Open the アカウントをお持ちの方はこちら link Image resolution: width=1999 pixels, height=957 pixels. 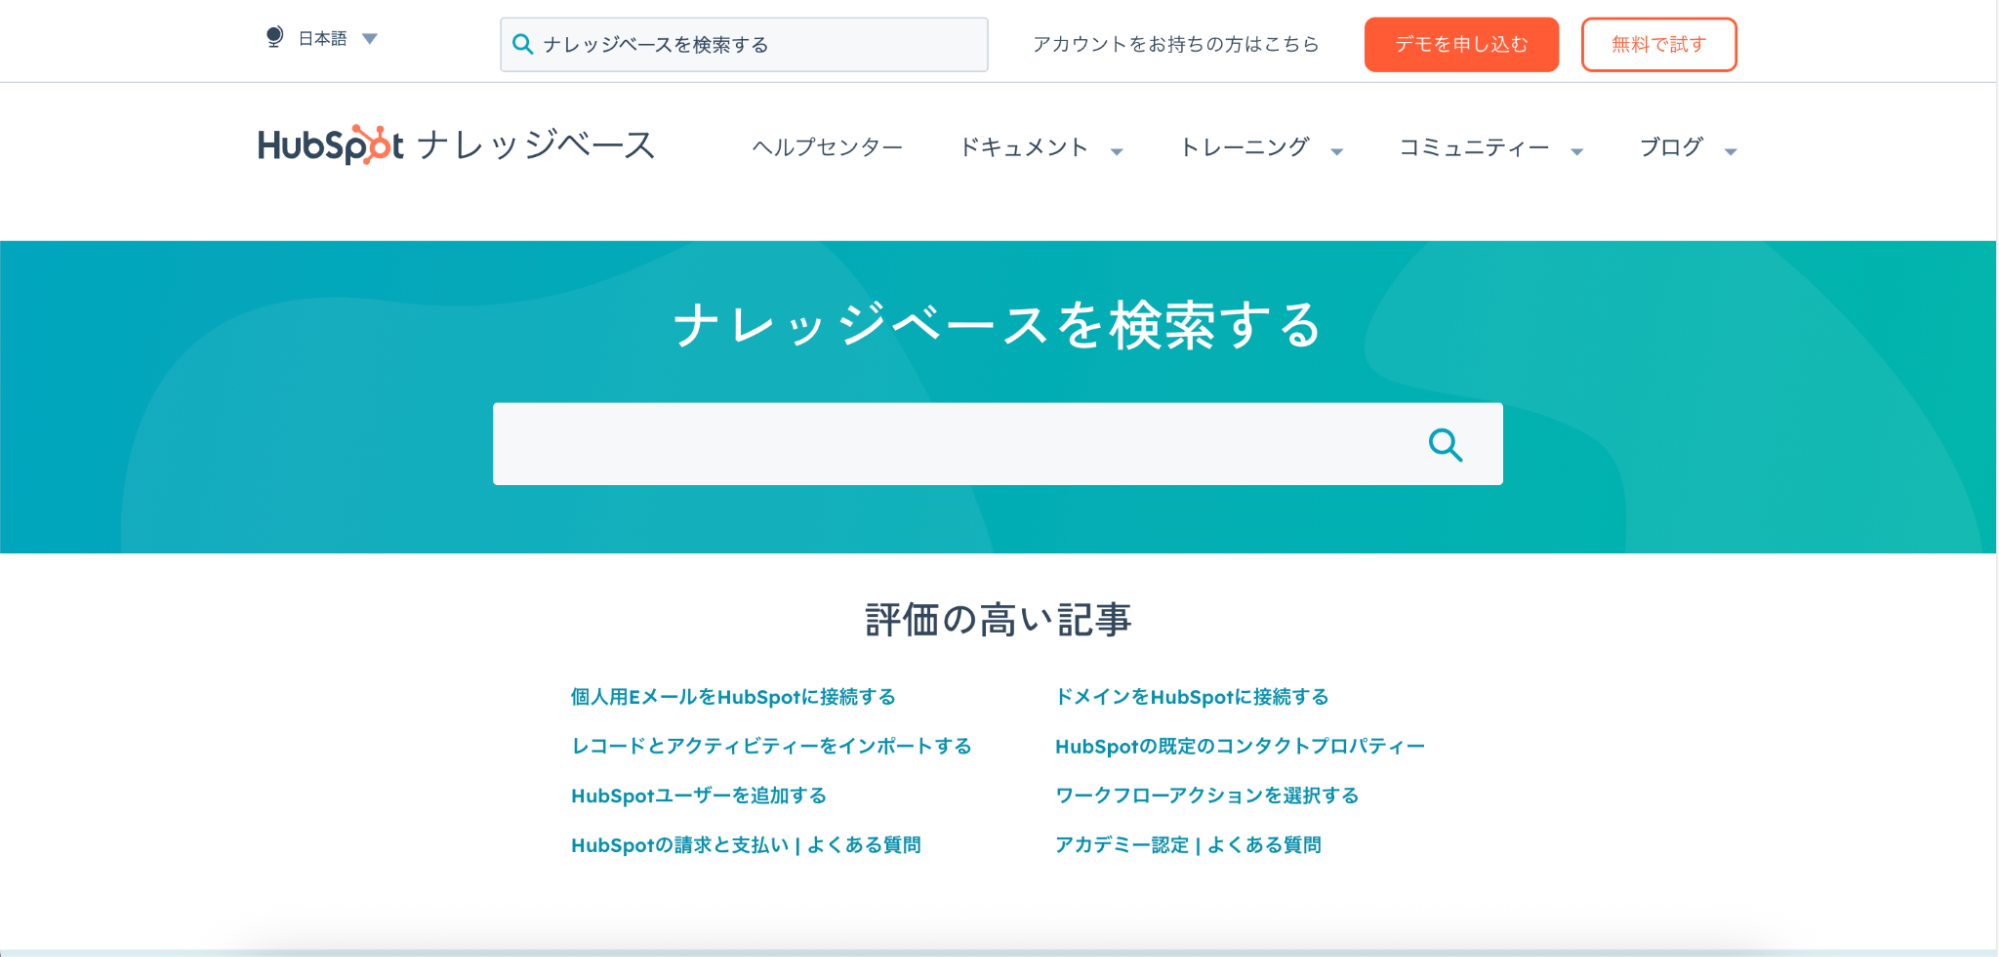click(1176, 44)
